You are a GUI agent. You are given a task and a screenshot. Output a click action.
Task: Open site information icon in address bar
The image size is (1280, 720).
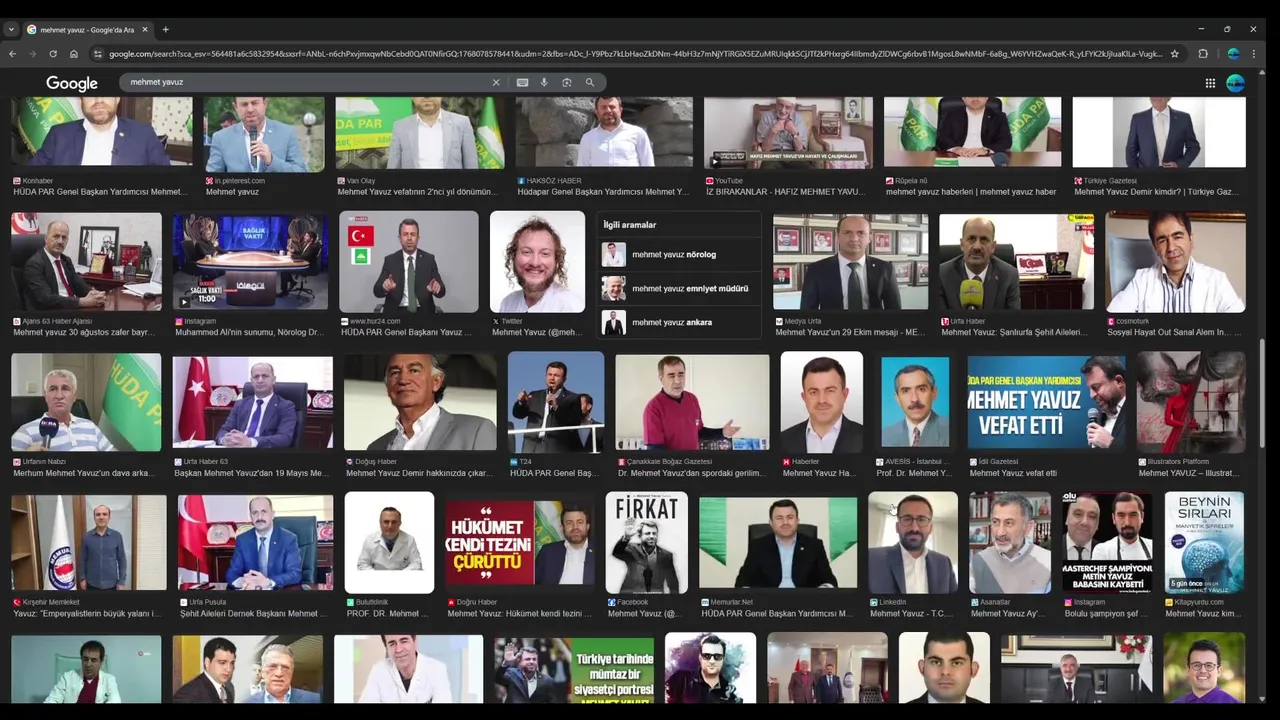click(99, 54)
